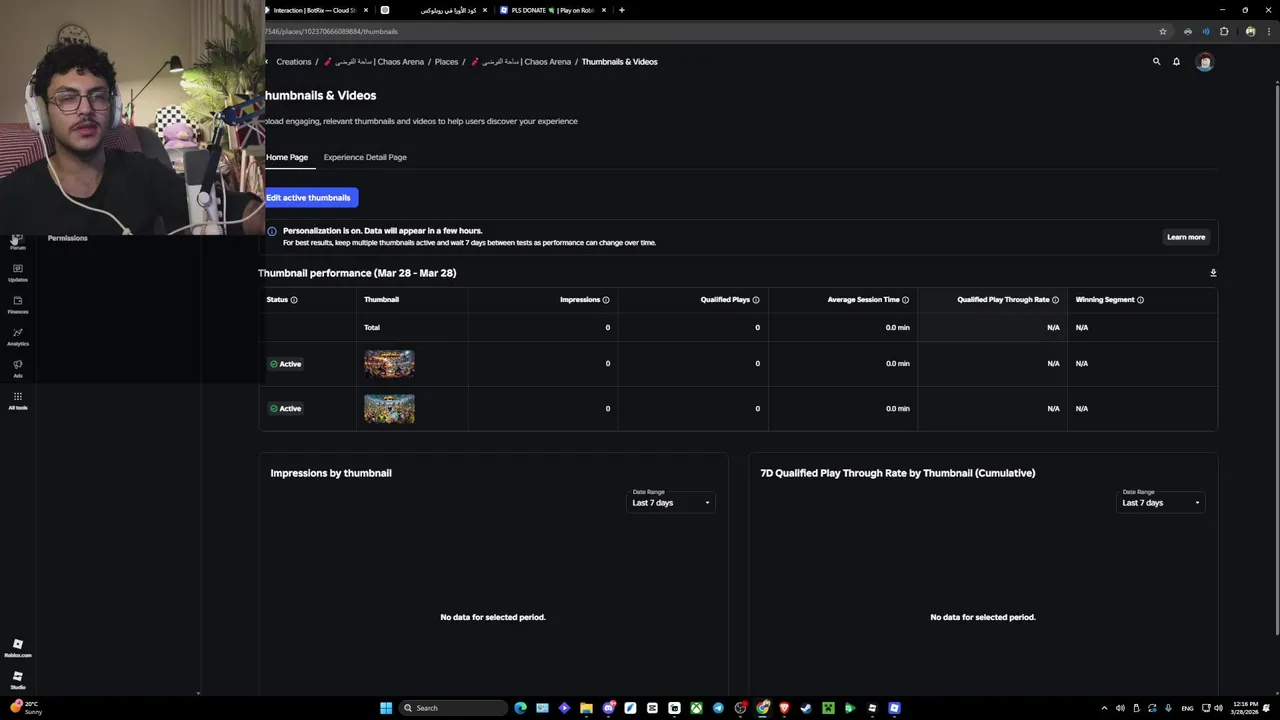Open Minecraft from the taskbar
Screen dimensions: 1280x720
(x=828, y=708)
